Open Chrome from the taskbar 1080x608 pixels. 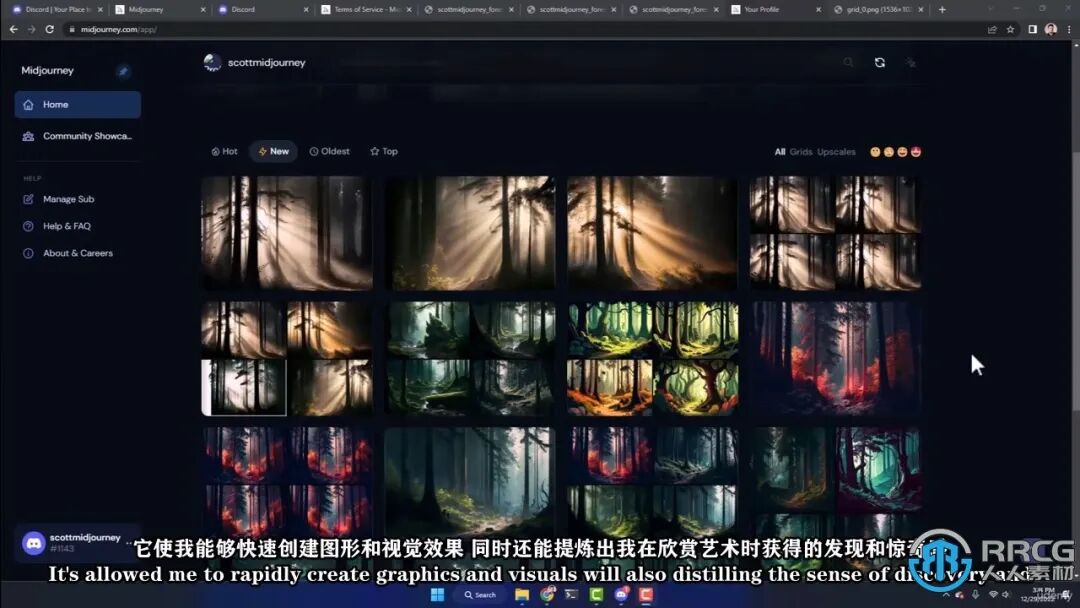pos(547,595)
